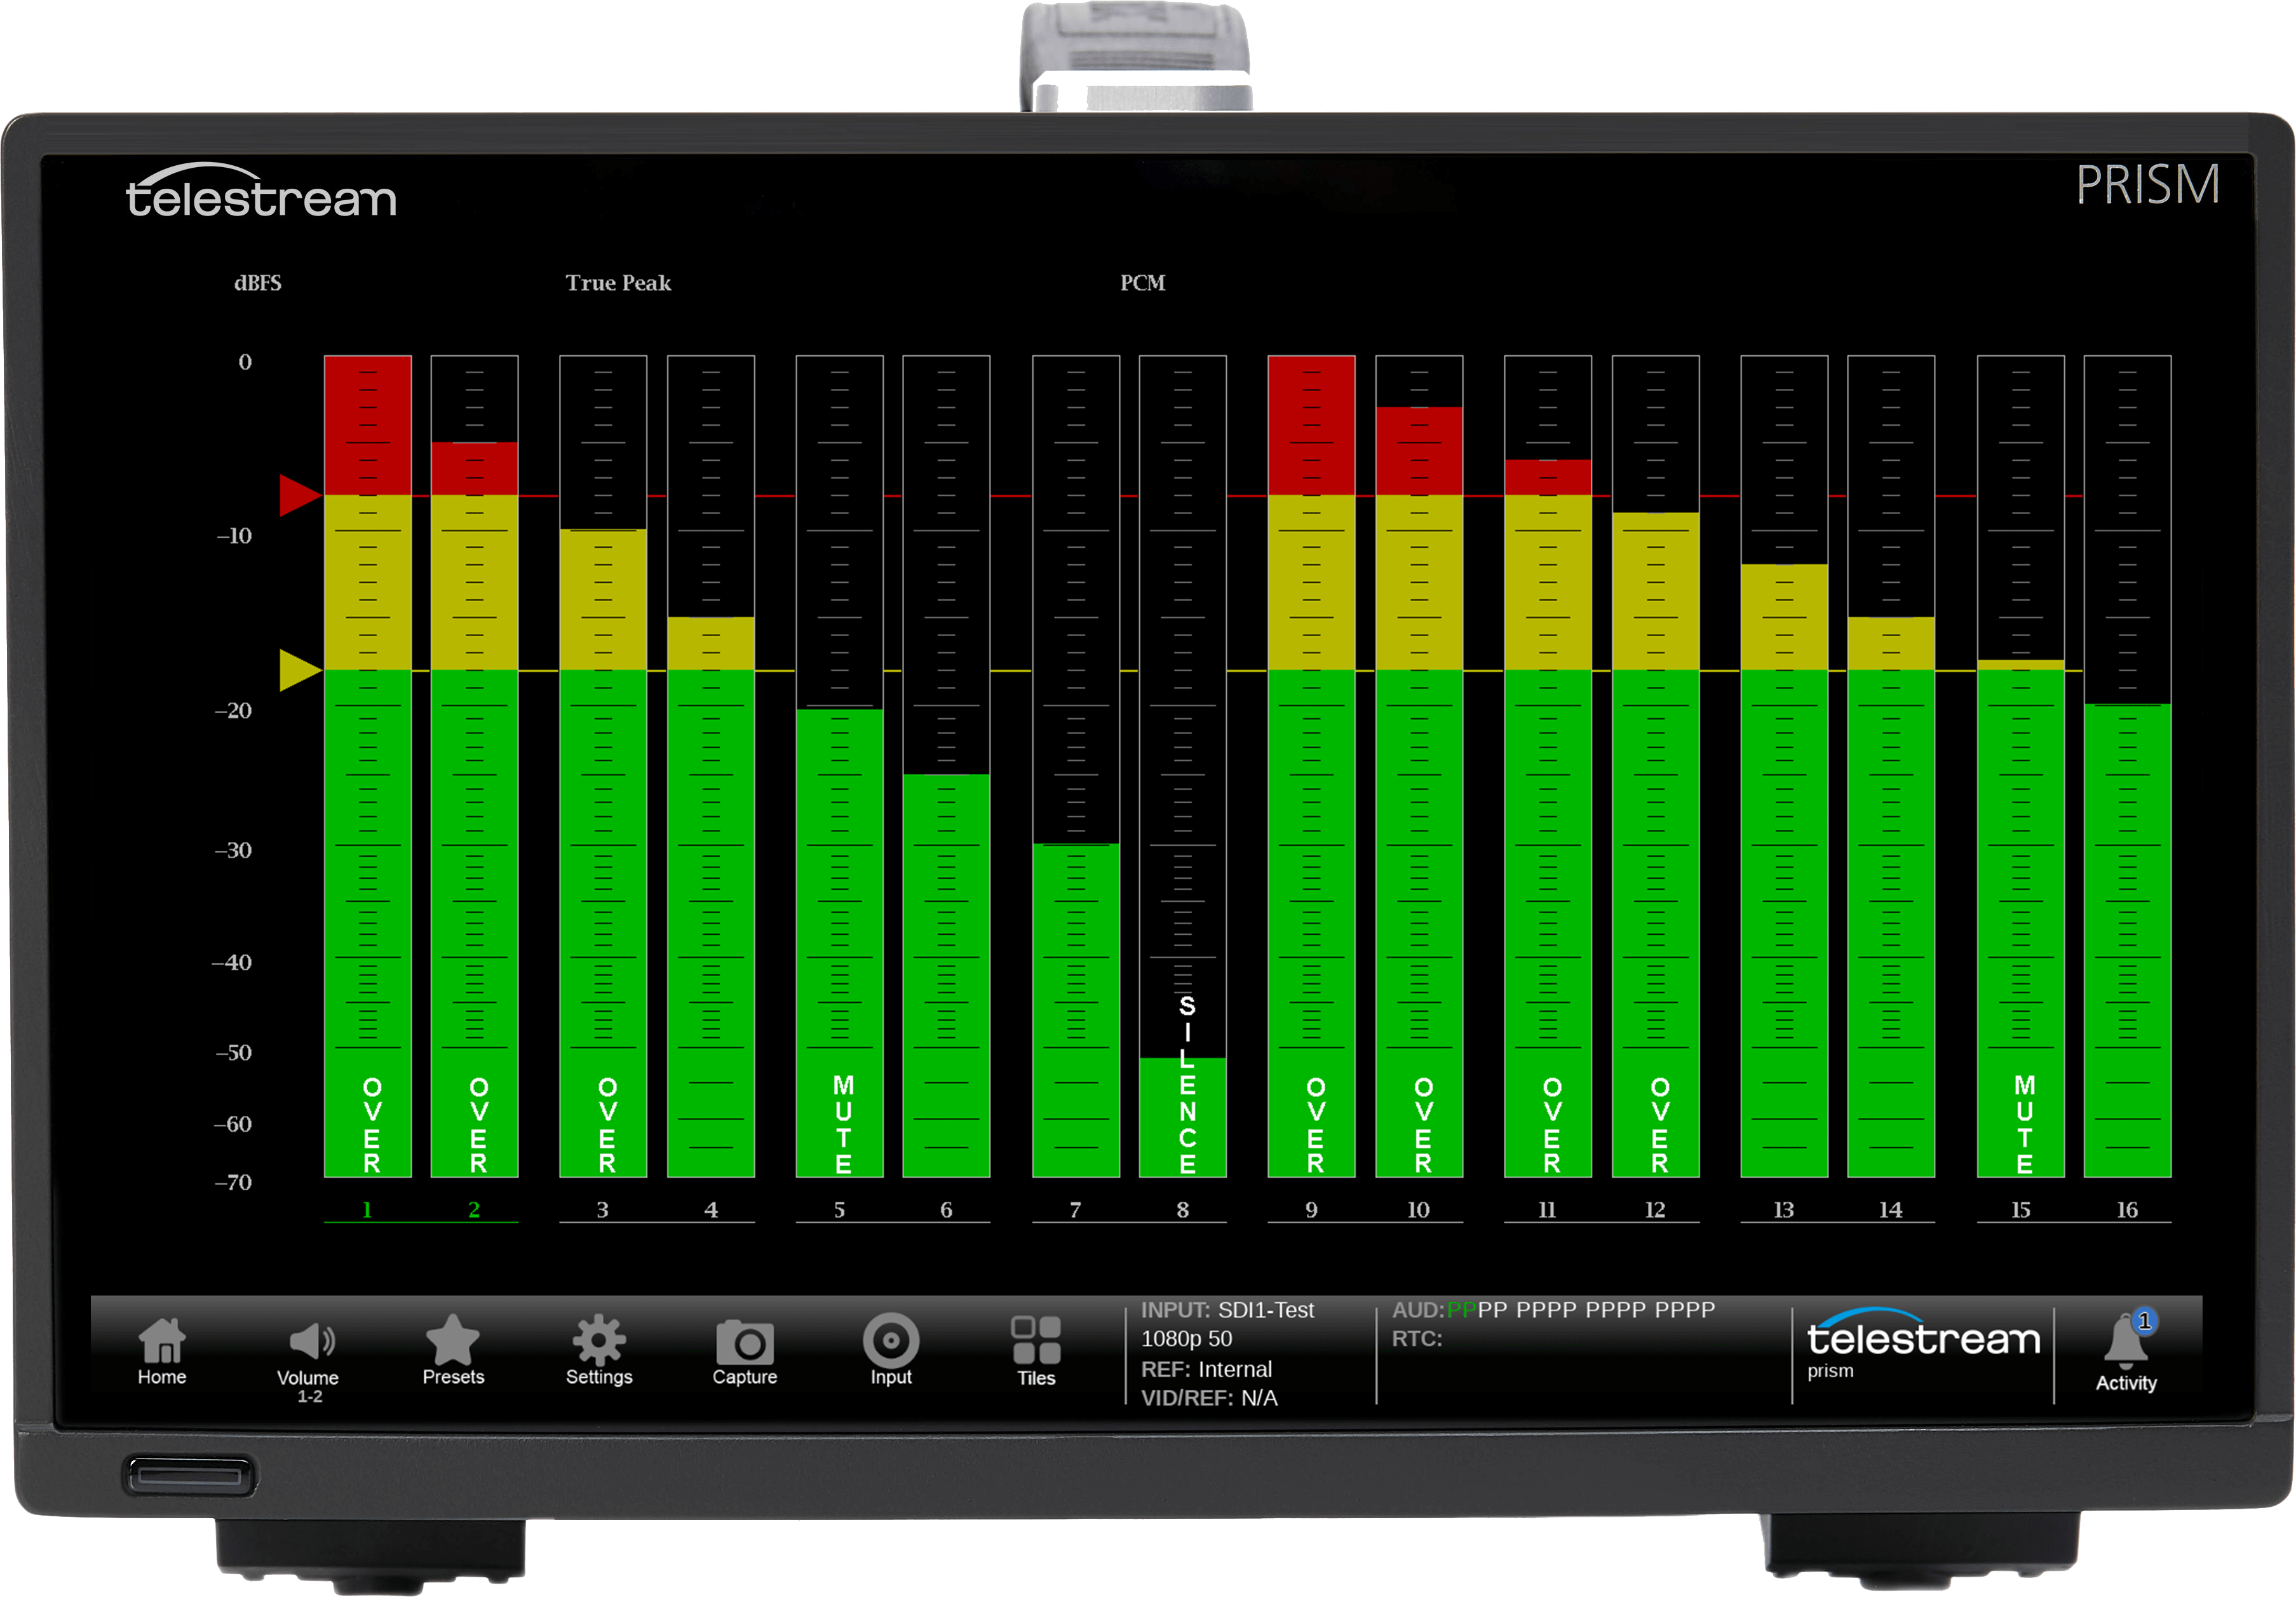Click the green channel 1 number label
Screen dimensions: 2296x1597
coord(367,1209)
